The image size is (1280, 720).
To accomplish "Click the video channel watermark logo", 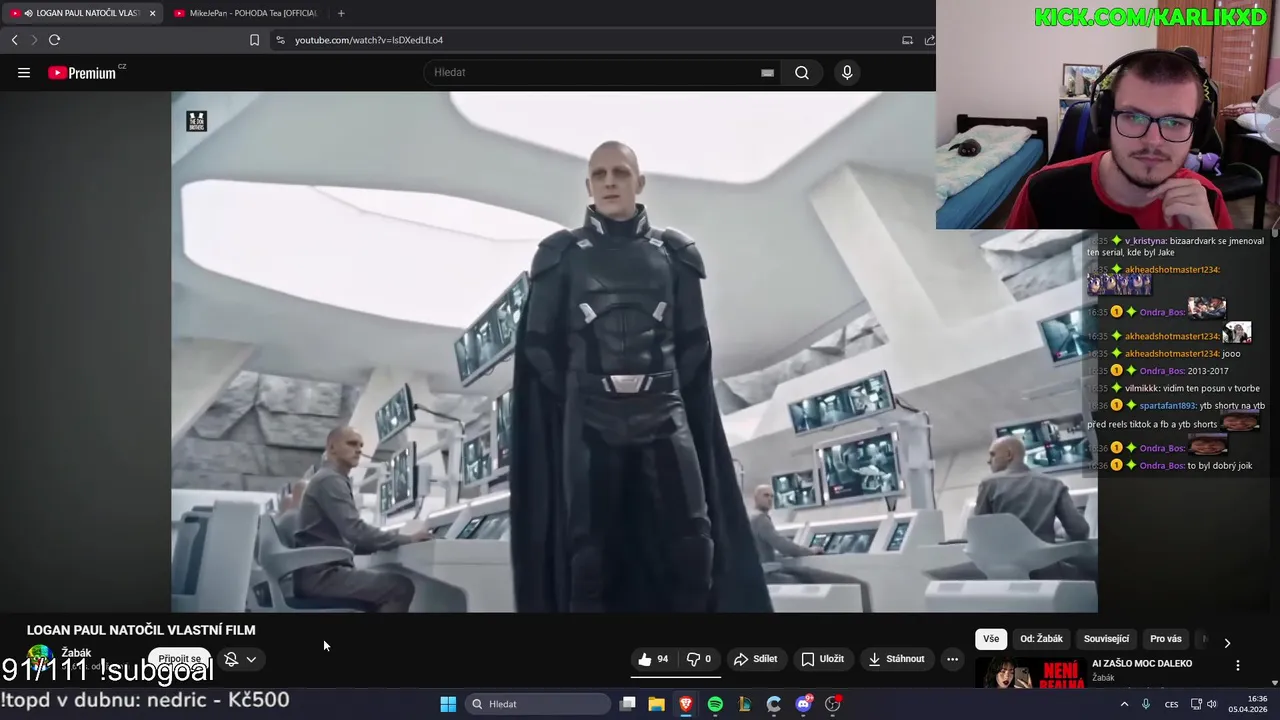I will click(x=197, y=121).
